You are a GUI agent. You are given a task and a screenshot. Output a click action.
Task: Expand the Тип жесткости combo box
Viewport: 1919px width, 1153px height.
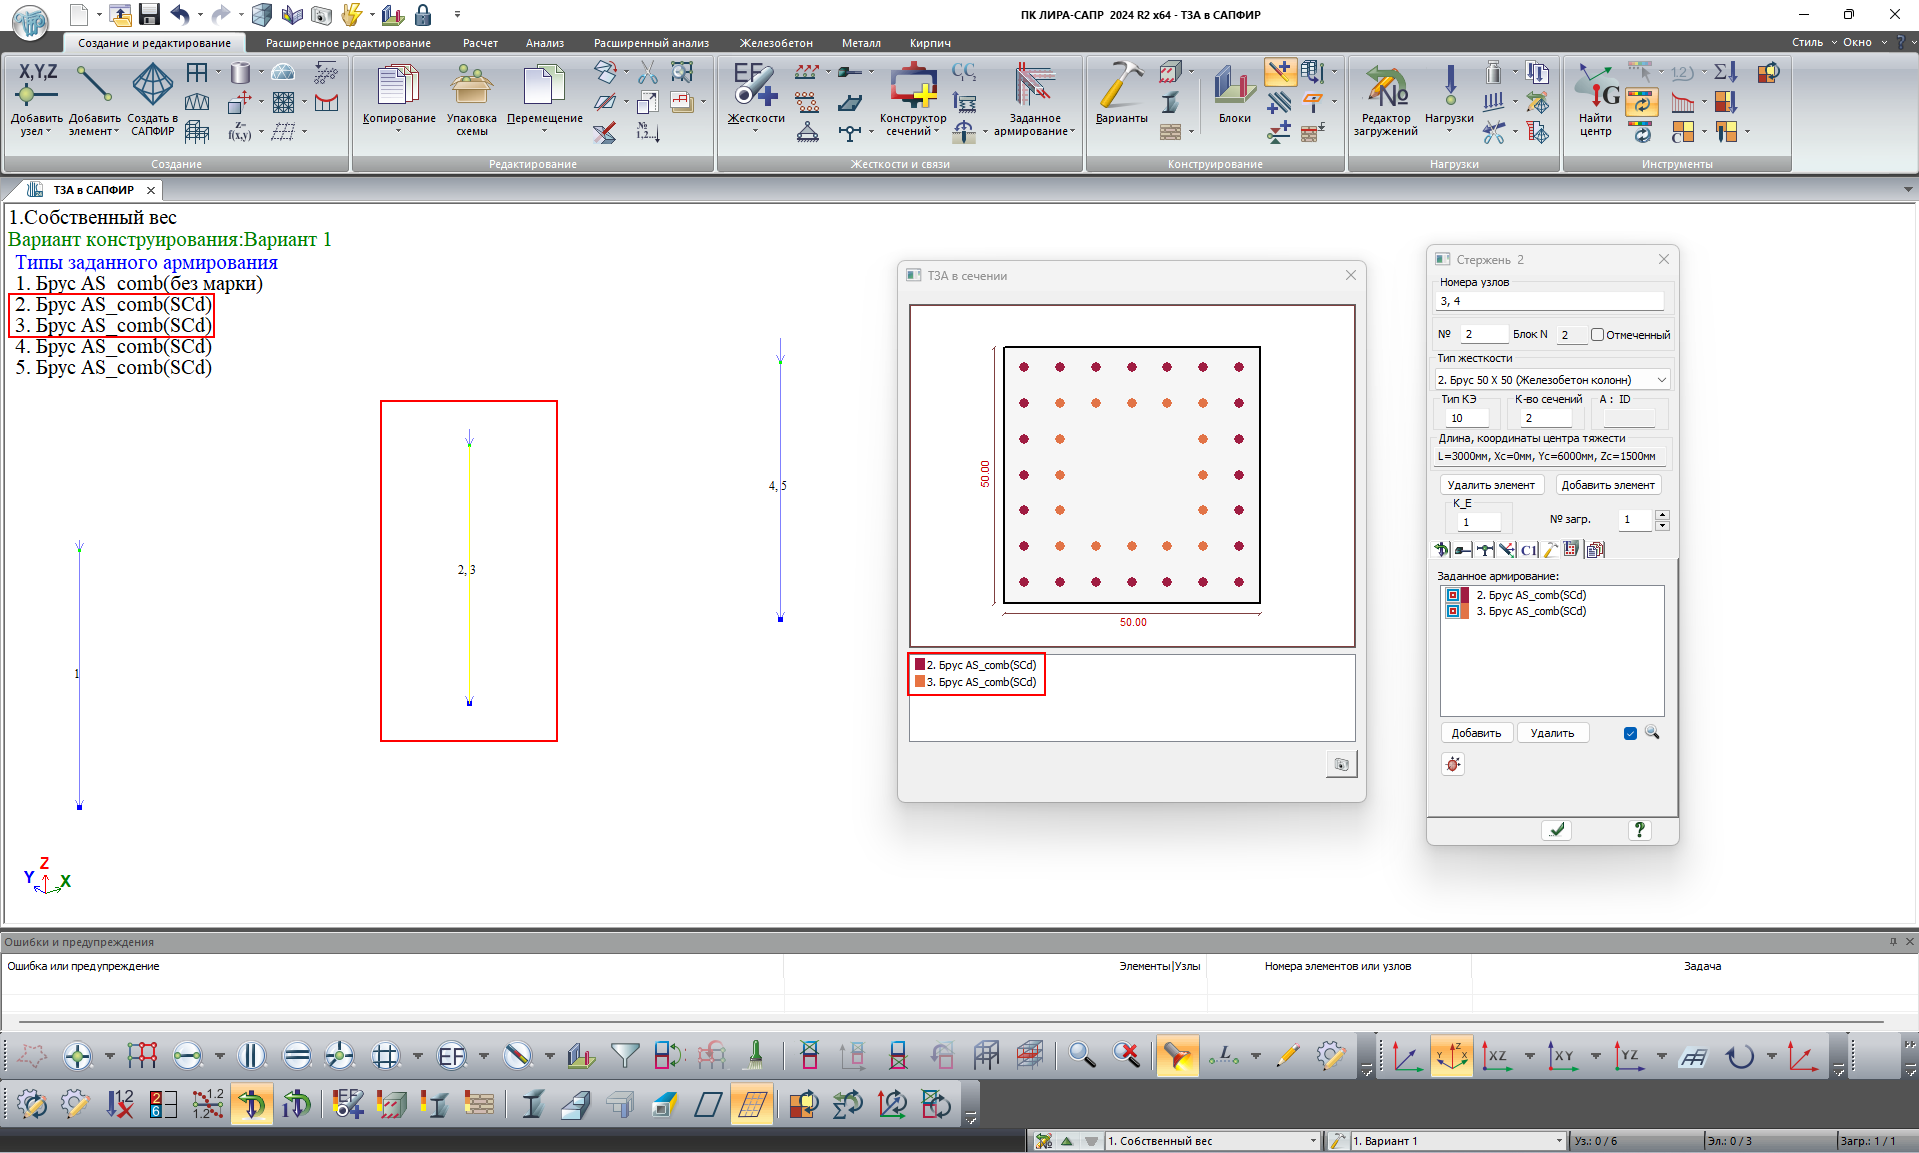1661,380
